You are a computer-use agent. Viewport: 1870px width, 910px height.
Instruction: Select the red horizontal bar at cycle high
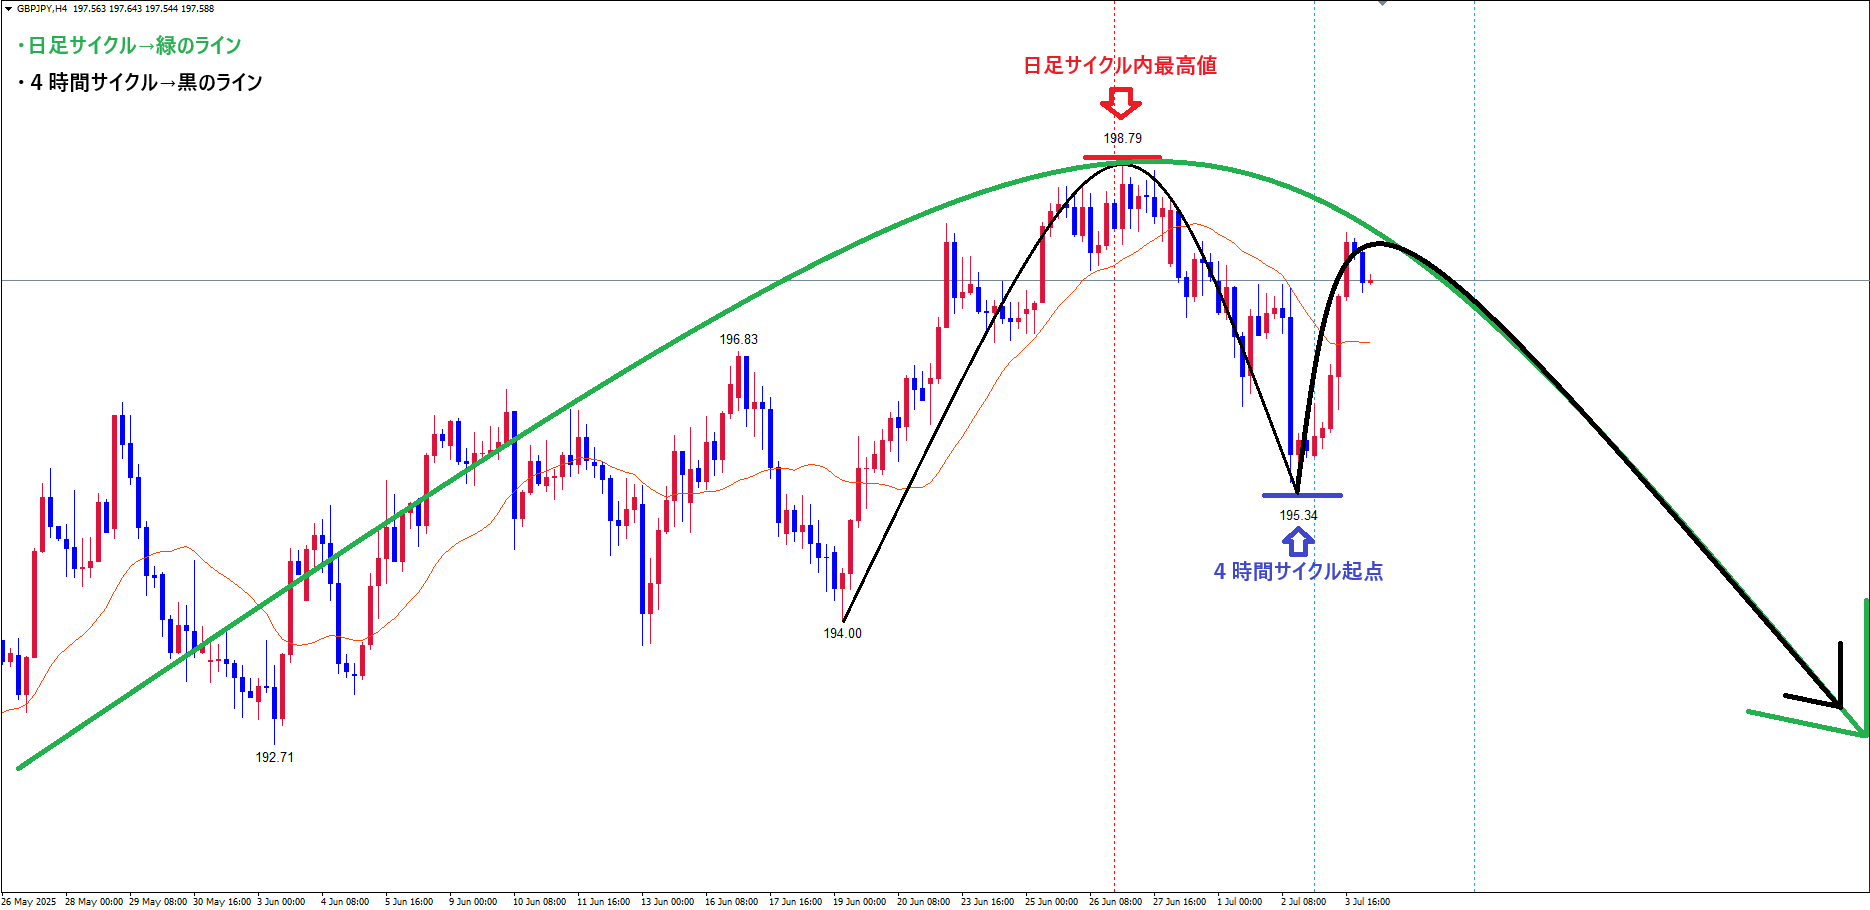1122,157
